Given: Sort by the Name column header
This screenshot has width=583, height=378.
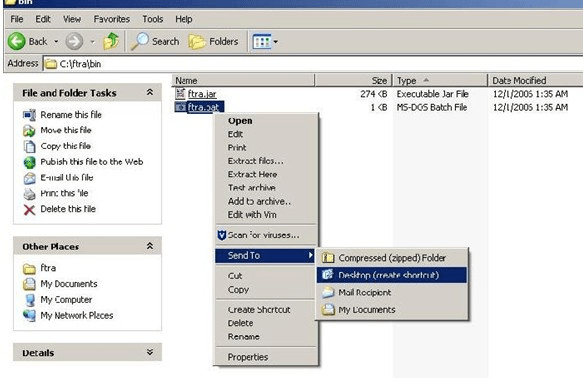Looking at the screenshot, I should pos(244,80).
